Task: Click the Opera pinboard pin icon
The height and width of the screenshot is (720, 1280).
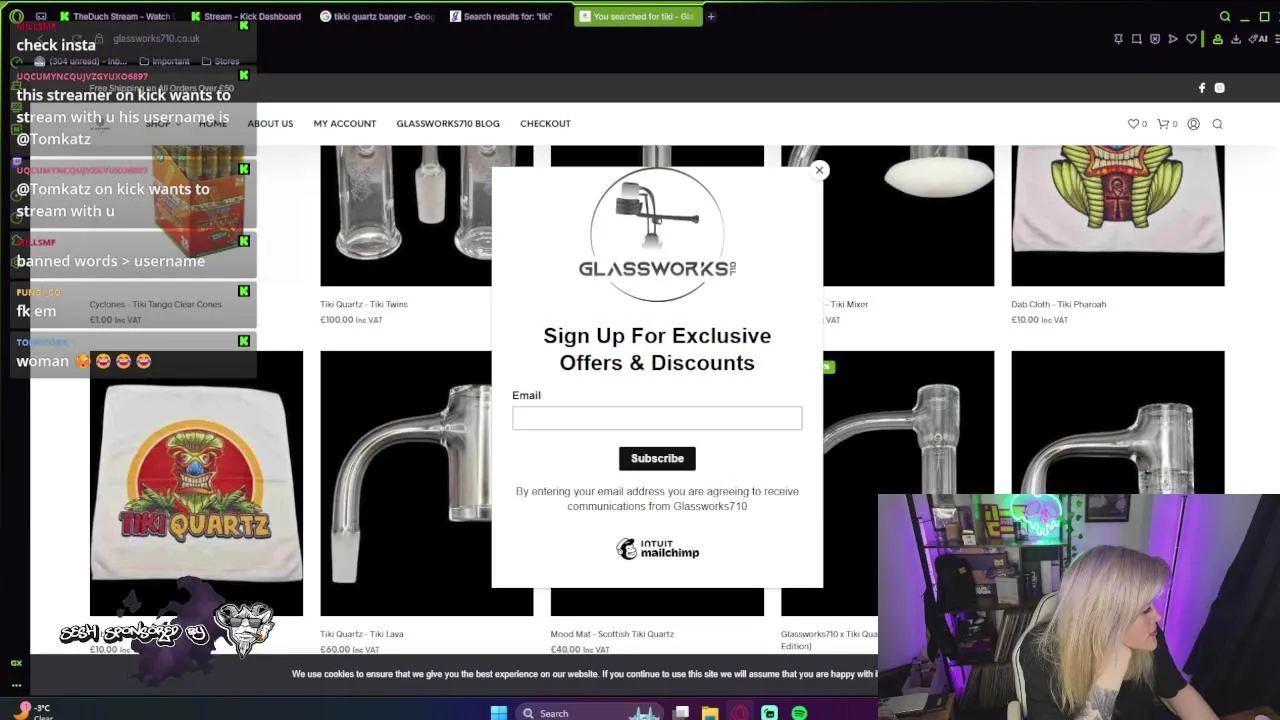Action: (x=1118, y=39)
